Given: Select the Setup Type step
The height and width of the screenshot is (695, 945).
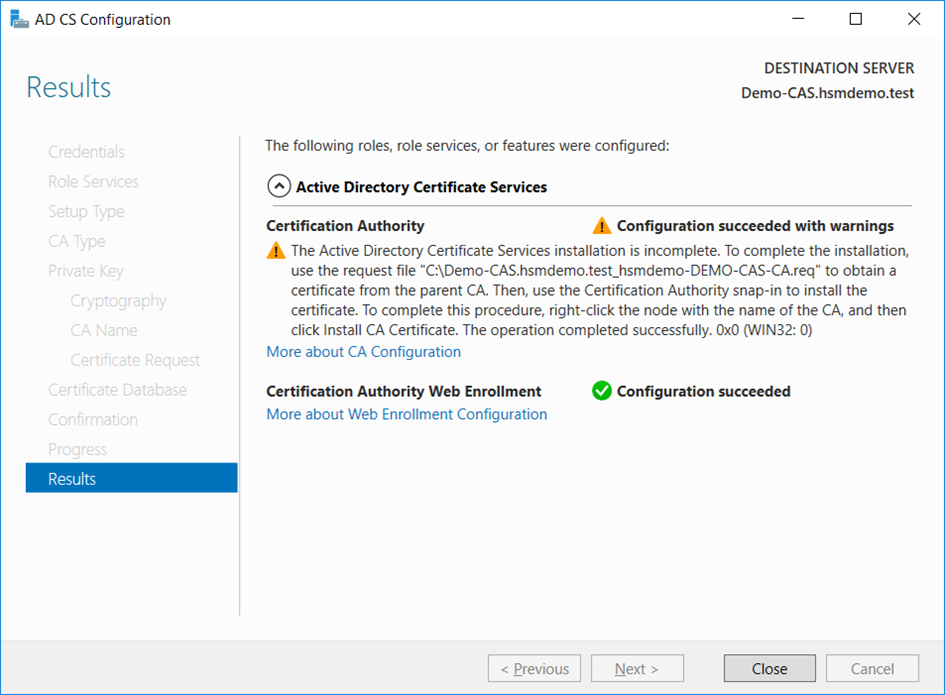Looking at the screenshot, I should click(x=86, y=212).
